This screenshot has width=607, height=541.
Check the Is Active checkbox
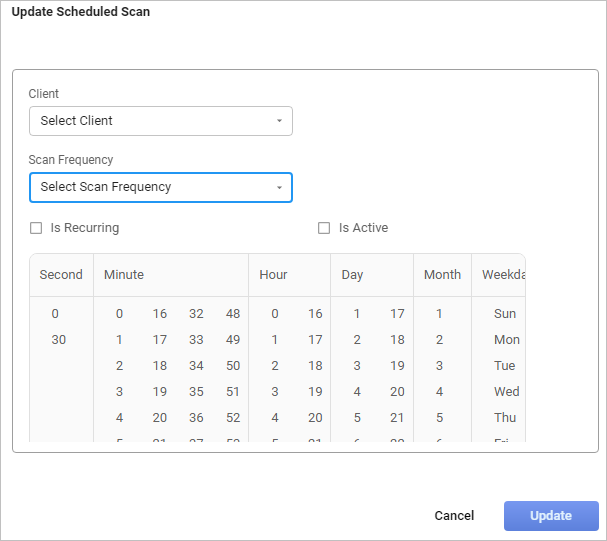324,228
